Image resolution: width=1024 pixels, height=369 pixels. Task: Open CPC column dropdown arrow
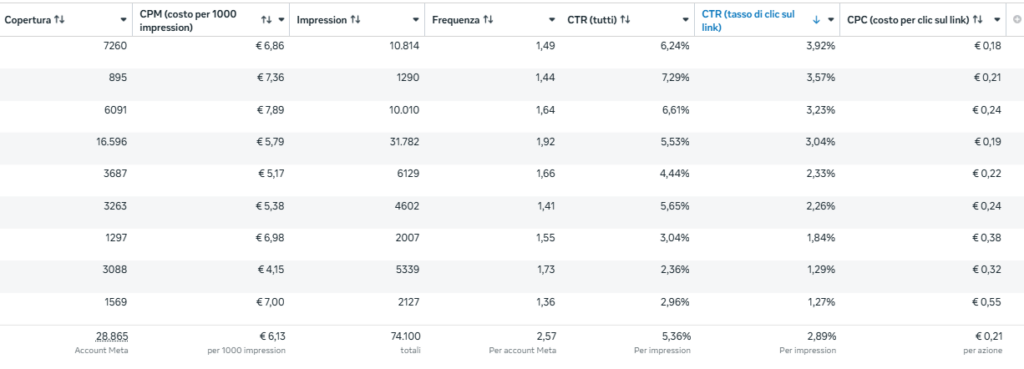(997, 20)
